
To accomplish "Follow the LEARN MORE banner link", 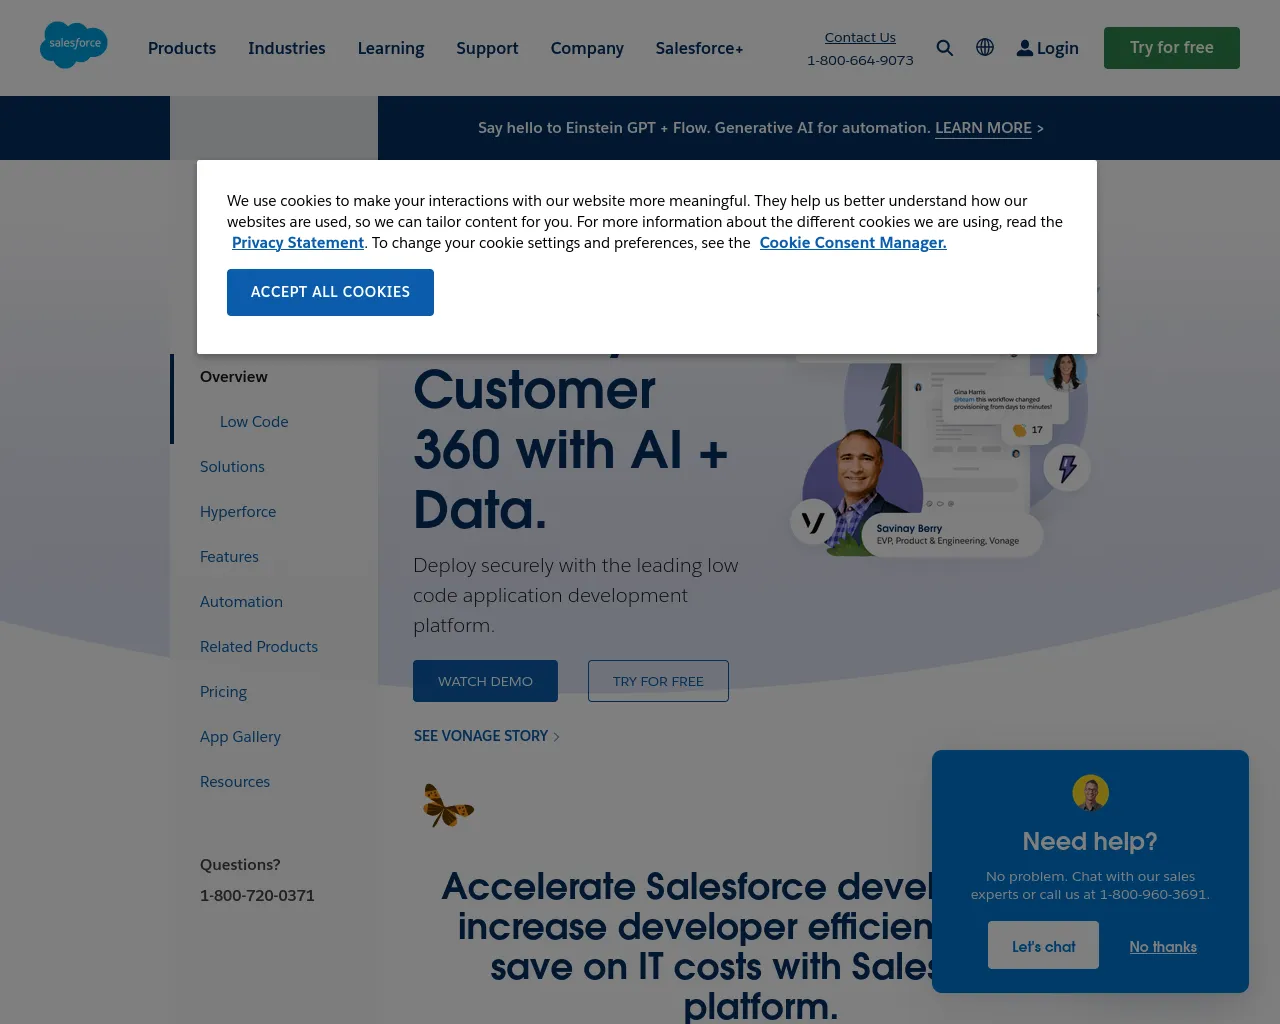I will (x=983, y=128).
